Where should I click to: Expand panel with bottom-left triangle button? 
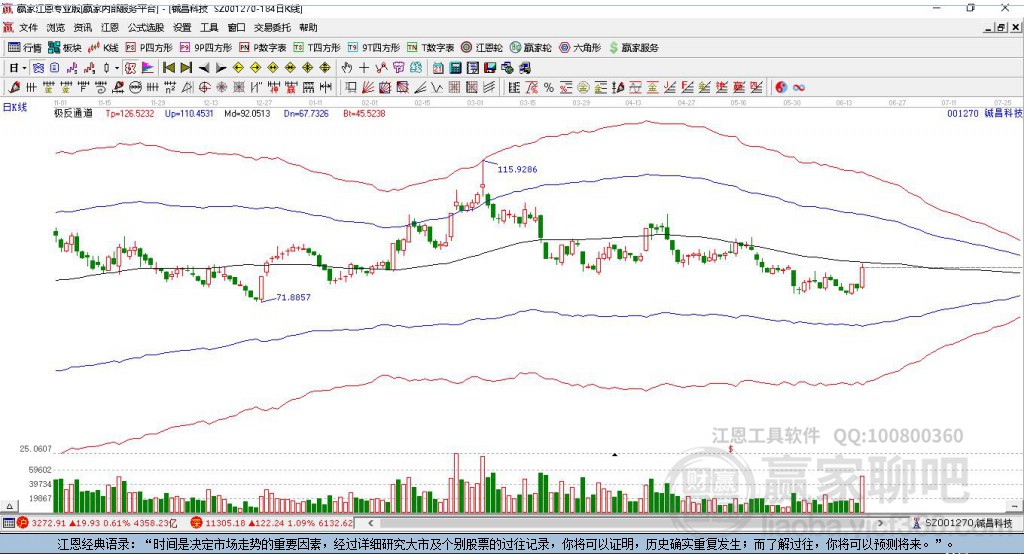click(x=9, y=506)
